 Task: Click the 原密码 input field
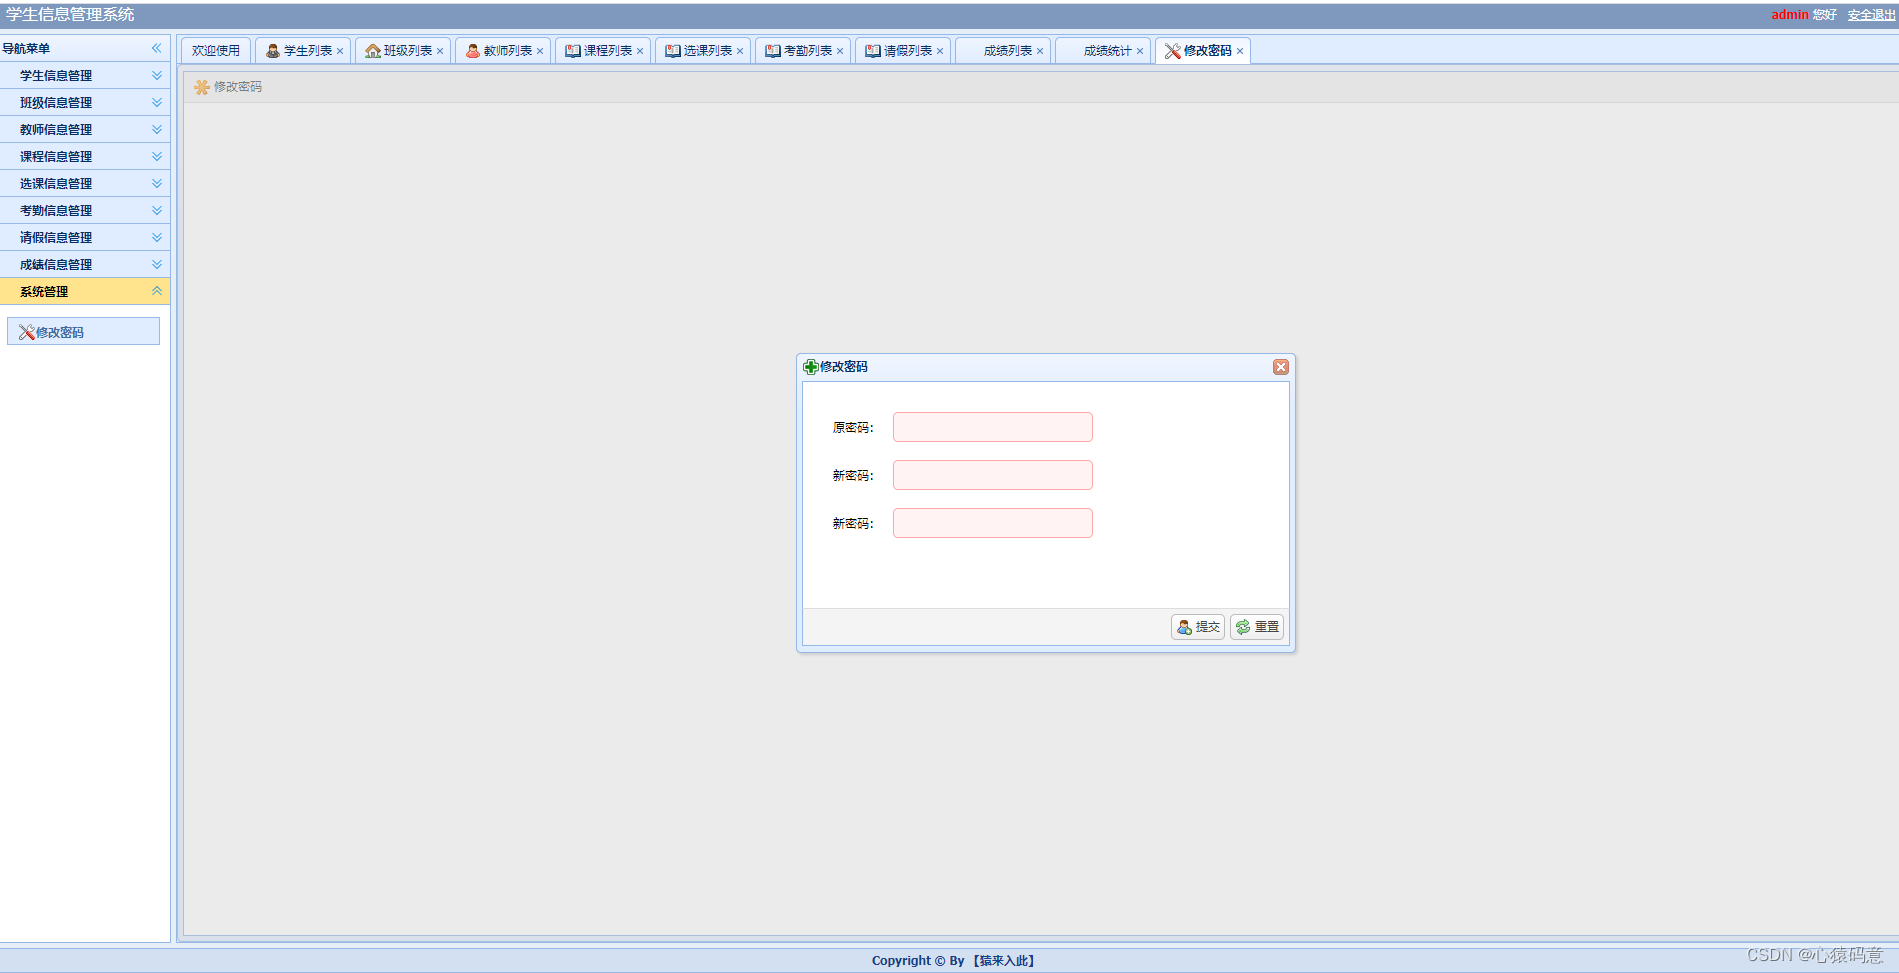(992, 427)
